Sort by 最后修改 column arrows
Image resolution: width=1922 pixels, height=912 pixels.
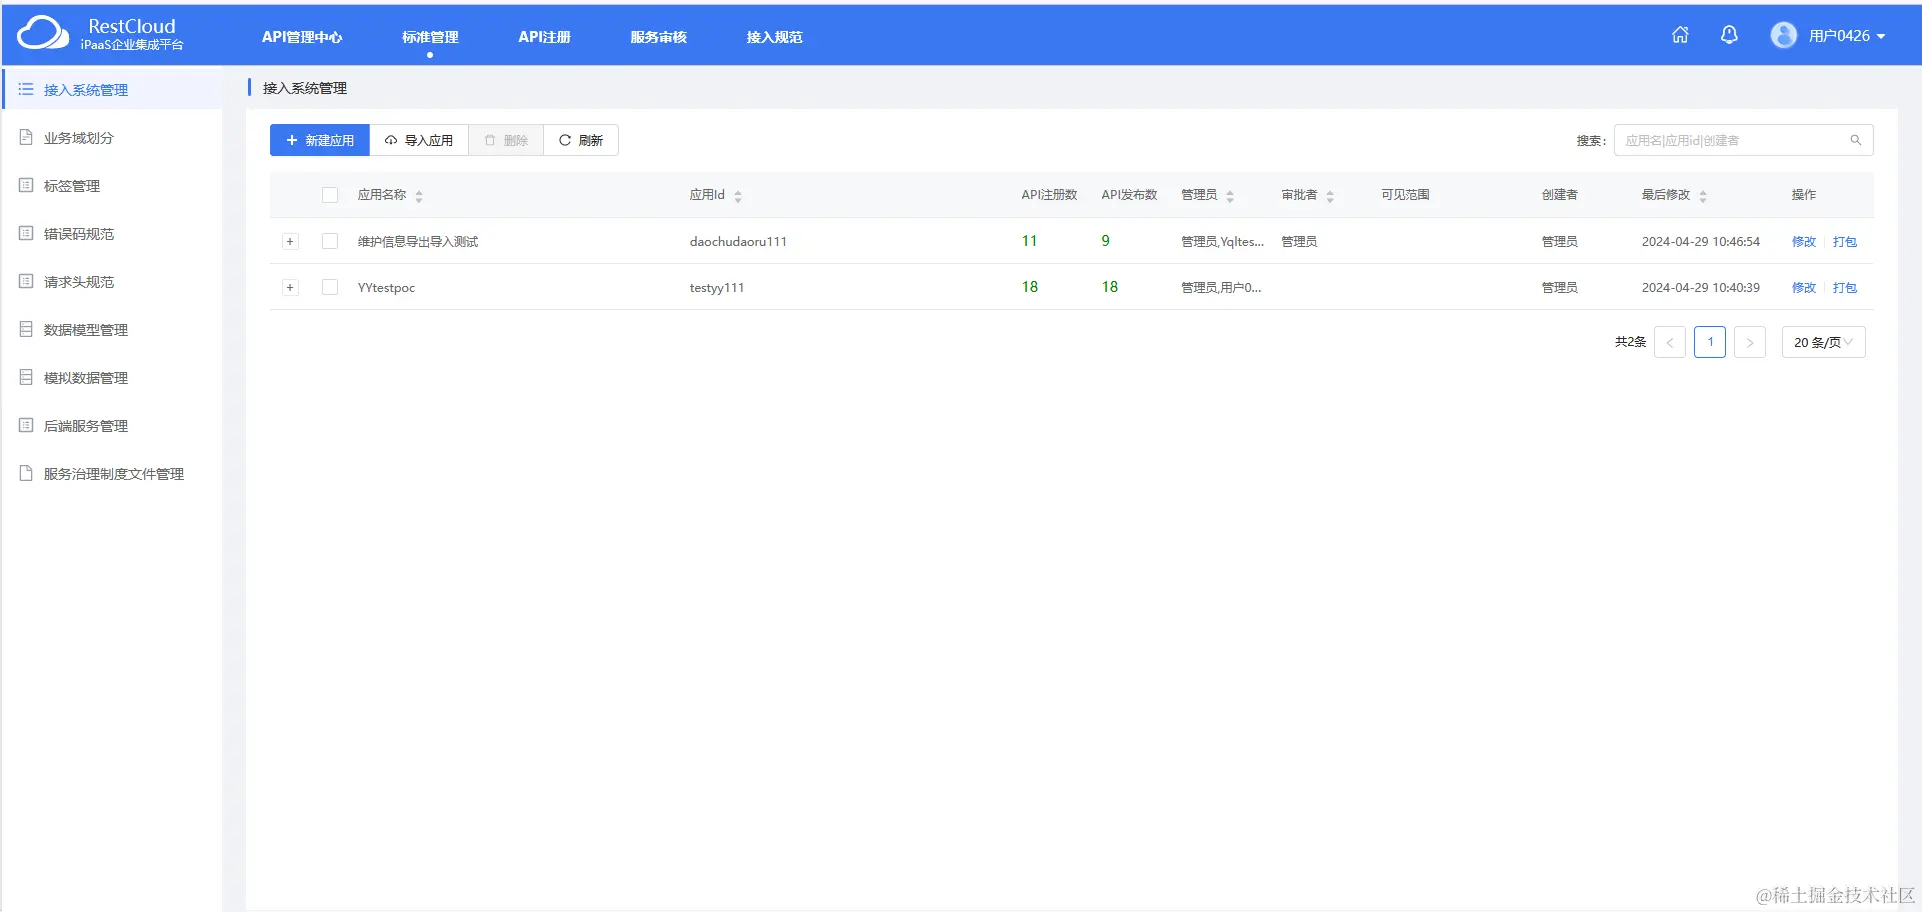pos(1703,196)
